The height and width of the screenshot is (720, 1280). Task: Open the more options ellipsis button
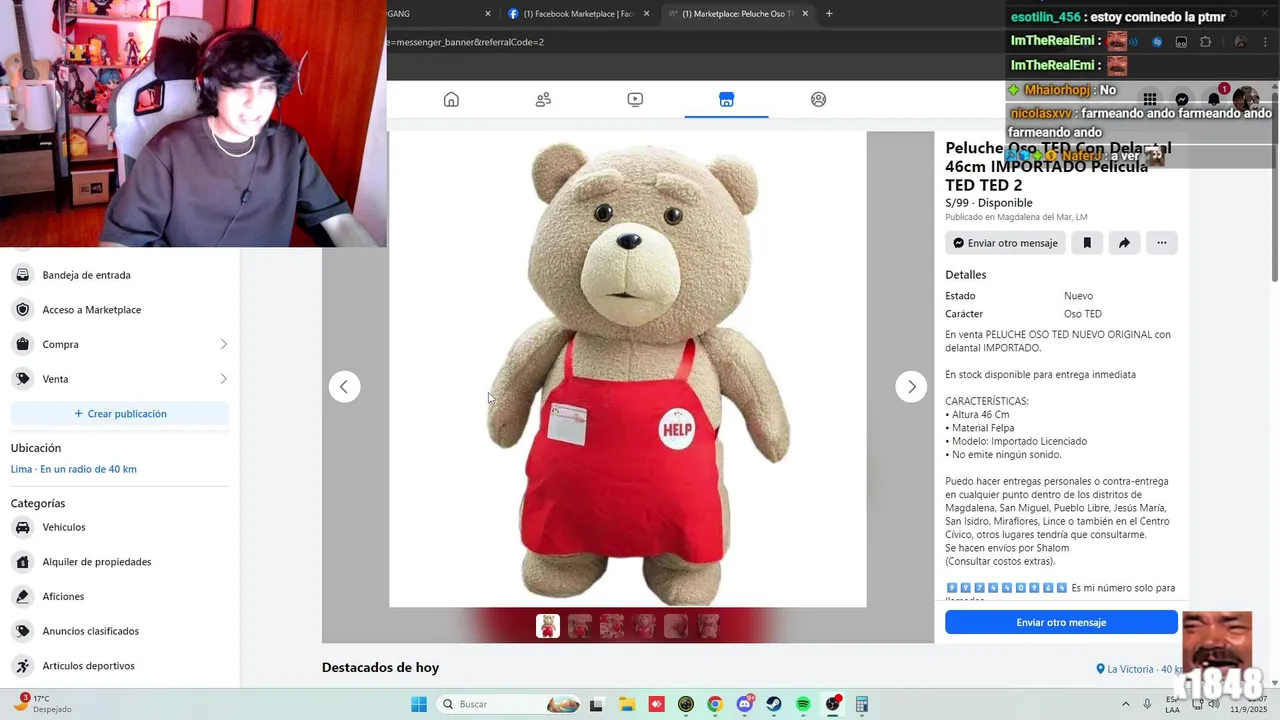[1162, 243]
